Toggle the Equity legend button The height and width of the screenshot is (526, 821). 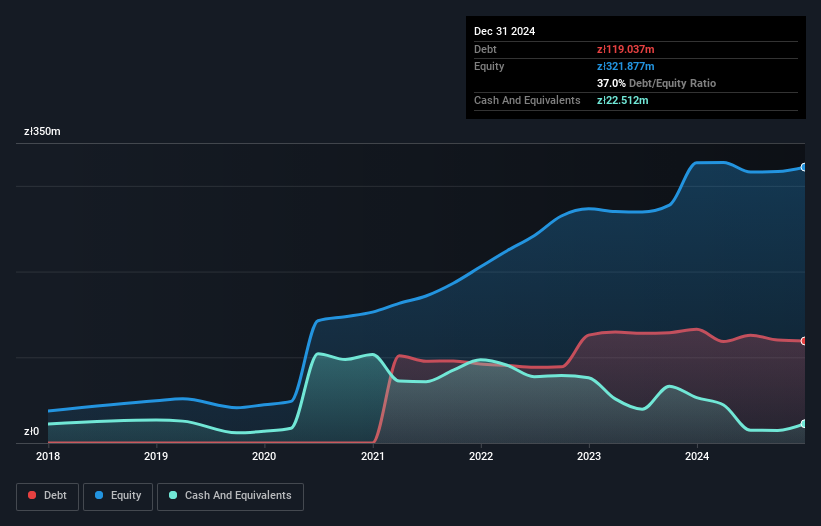[x=118, y=496]
